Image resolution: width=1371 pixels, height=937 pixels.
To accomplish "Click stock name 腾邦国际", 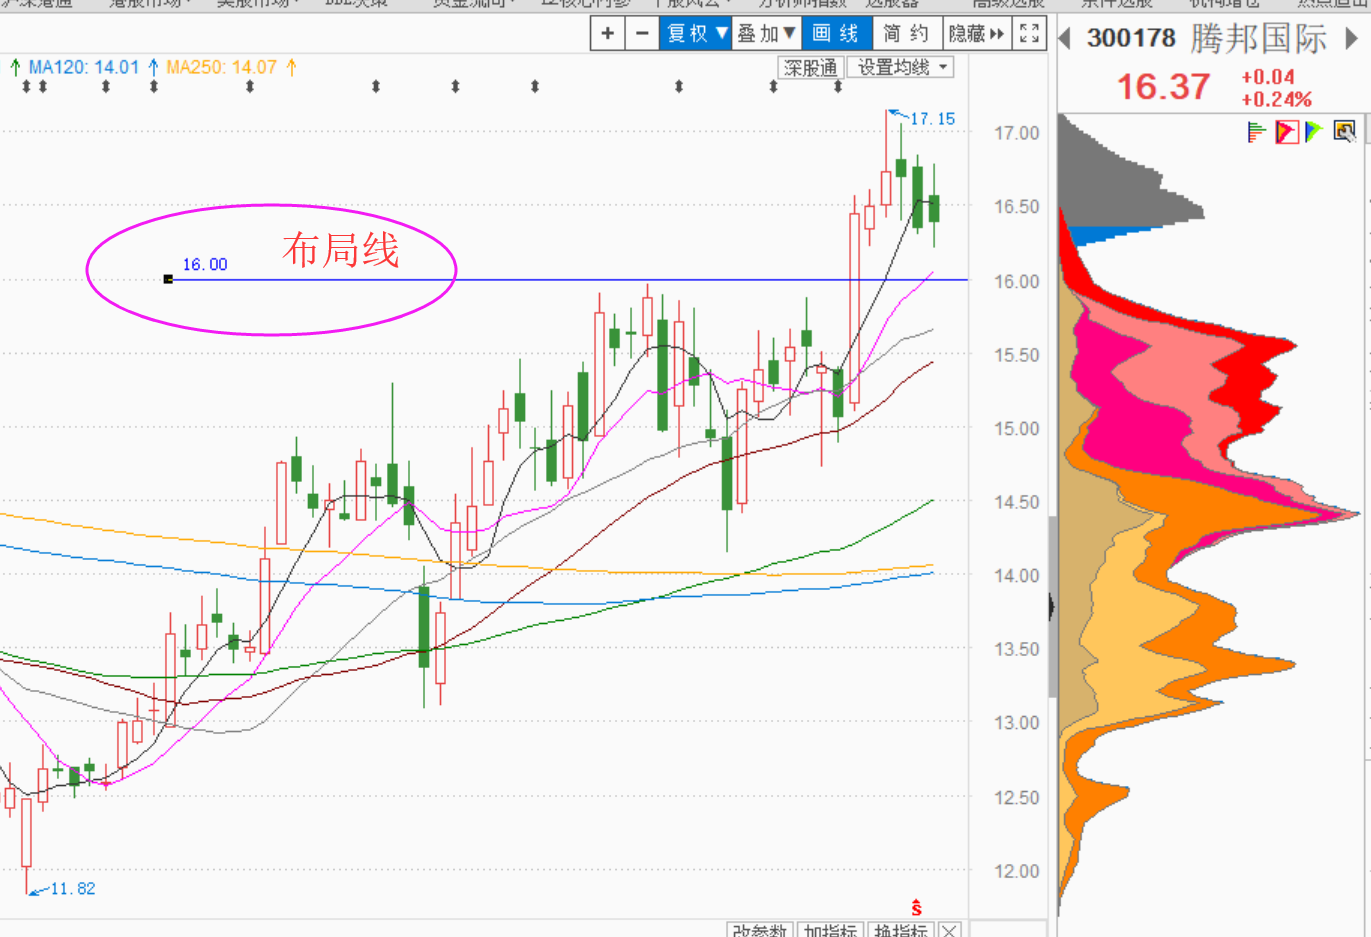I will [x=1259, y=38].
